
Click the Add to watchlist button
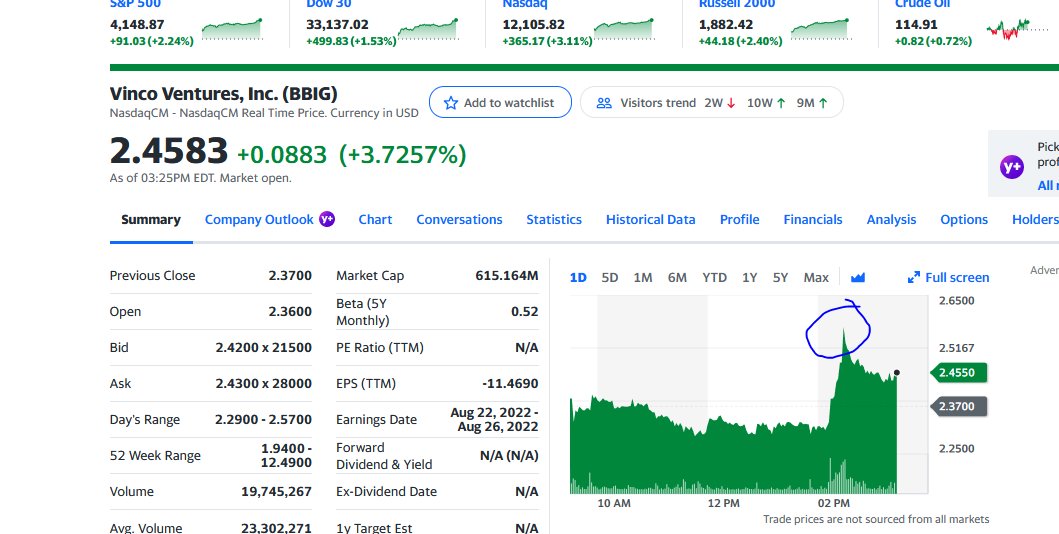pyautogui.click(x=500, y=103)
